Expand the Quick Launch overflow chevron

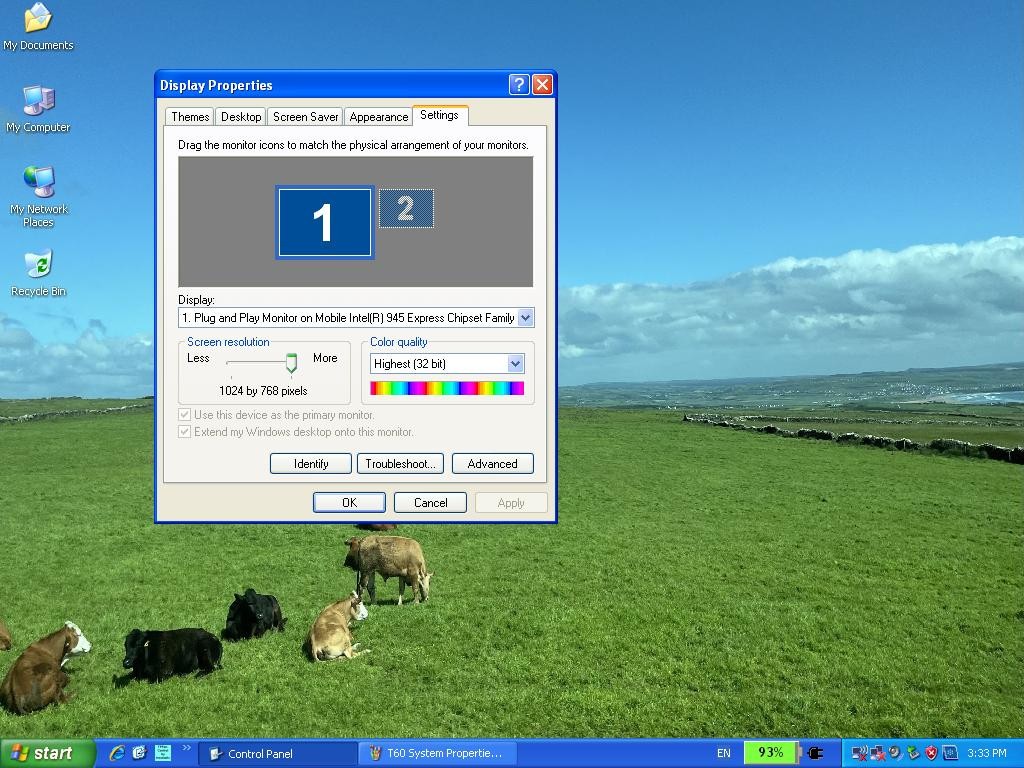click(186, 748)
